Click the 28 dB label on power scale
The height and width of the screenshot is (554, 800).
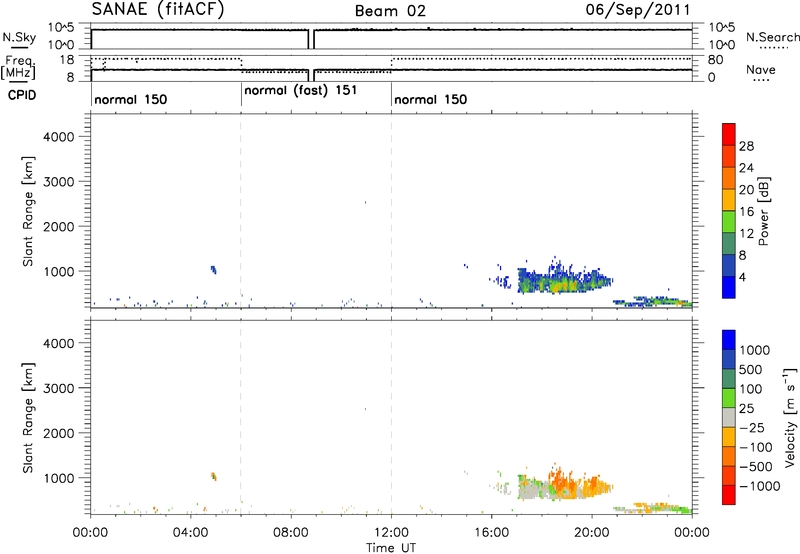click(x=746, y=146)
